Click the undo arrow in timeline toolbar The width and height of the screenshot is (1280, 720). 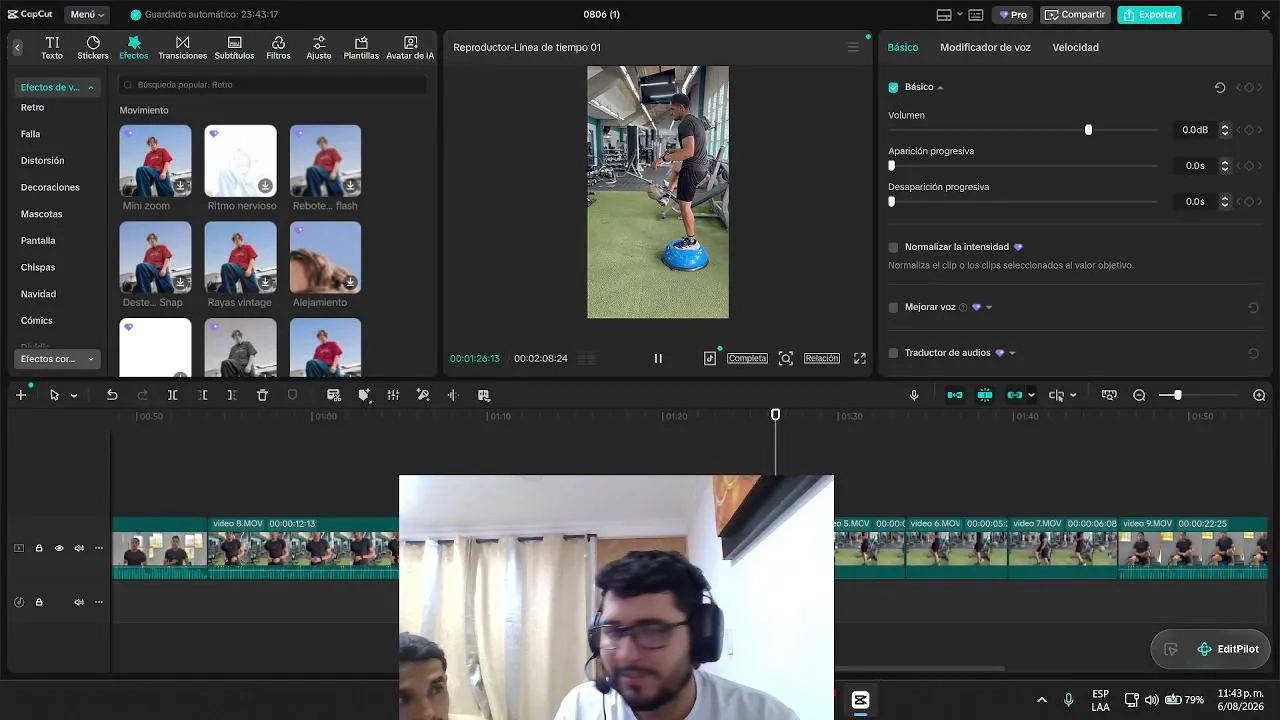[x=112, y=395]
